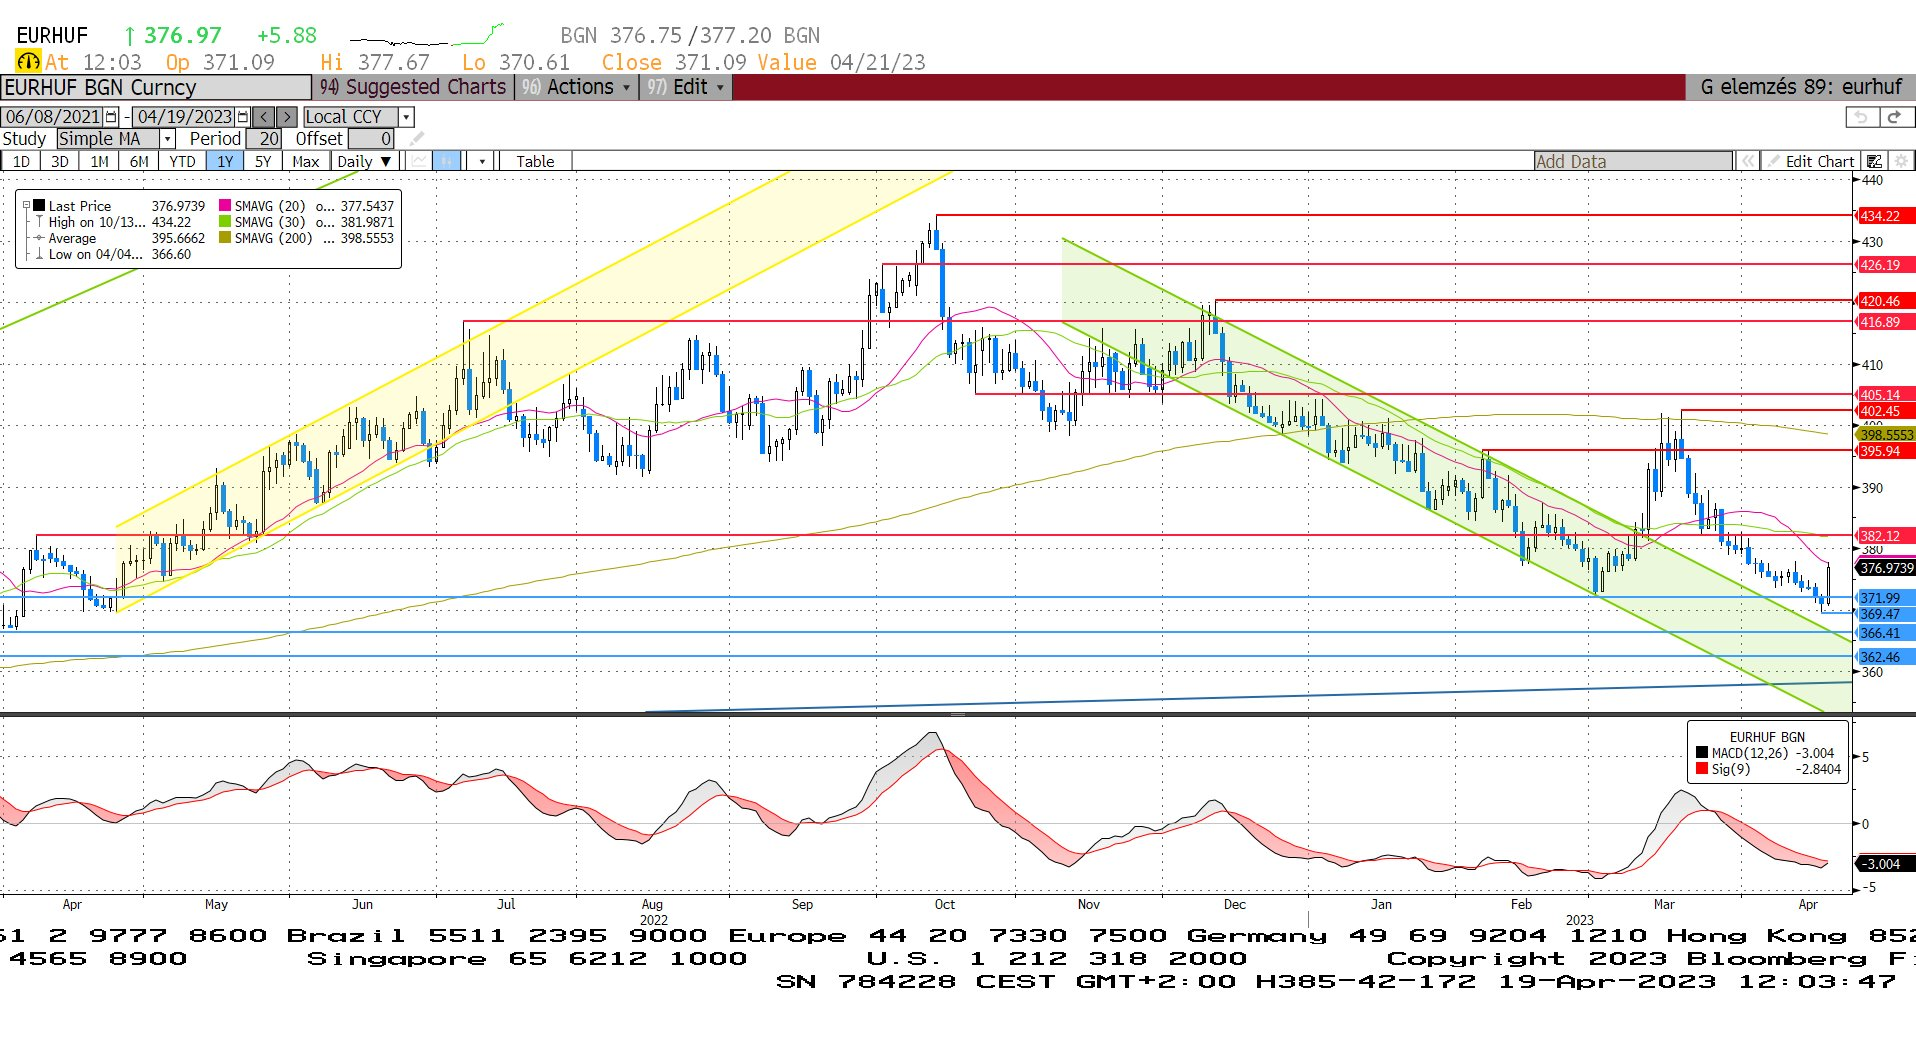Open the Actions menu dropdown
1916x1037 pixels.
click(578, 87)
